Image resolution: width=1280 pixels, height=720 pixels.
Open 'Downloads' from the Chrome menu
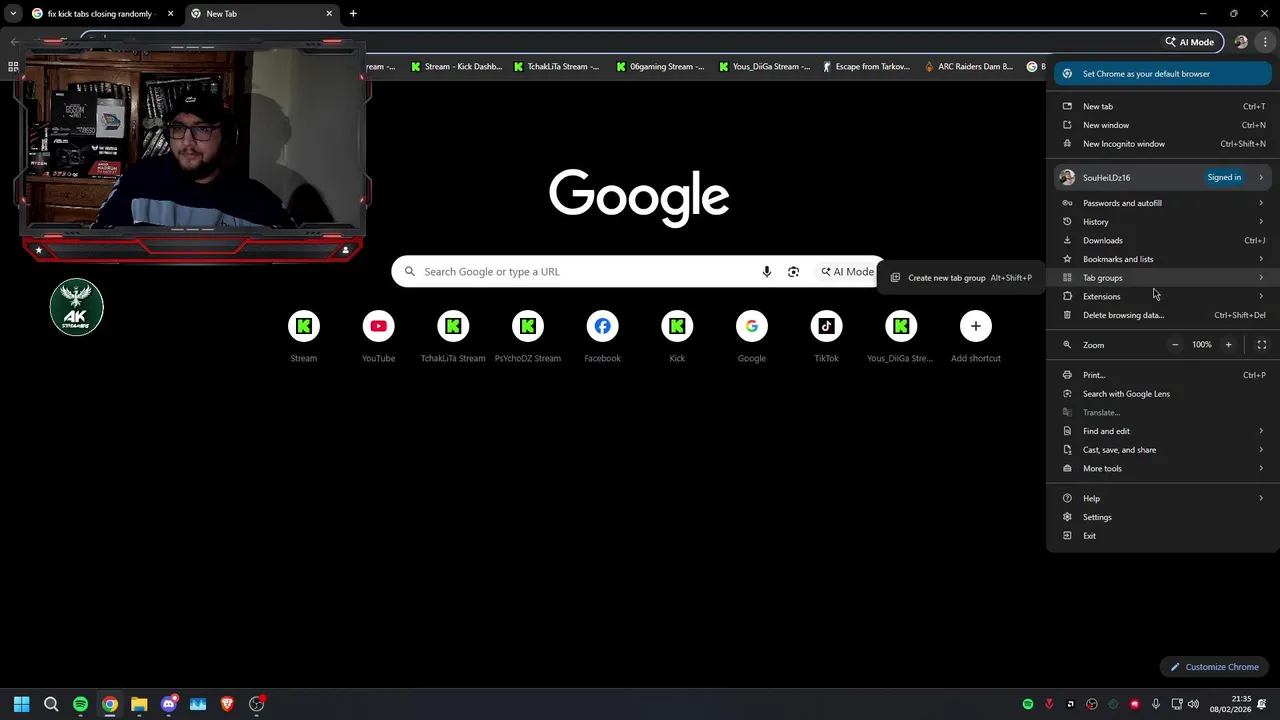click(1163, 240)
